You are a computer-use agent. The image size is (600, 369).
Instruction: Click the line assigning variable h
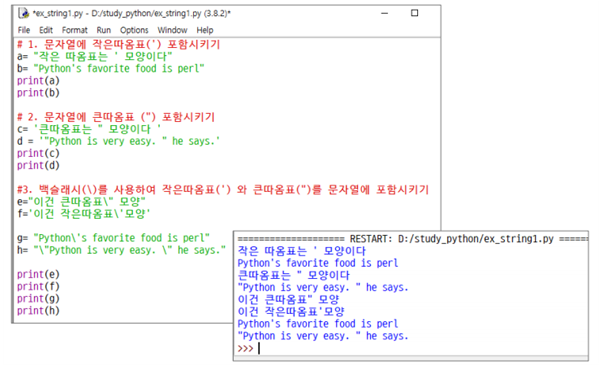[x=121, y=250]
